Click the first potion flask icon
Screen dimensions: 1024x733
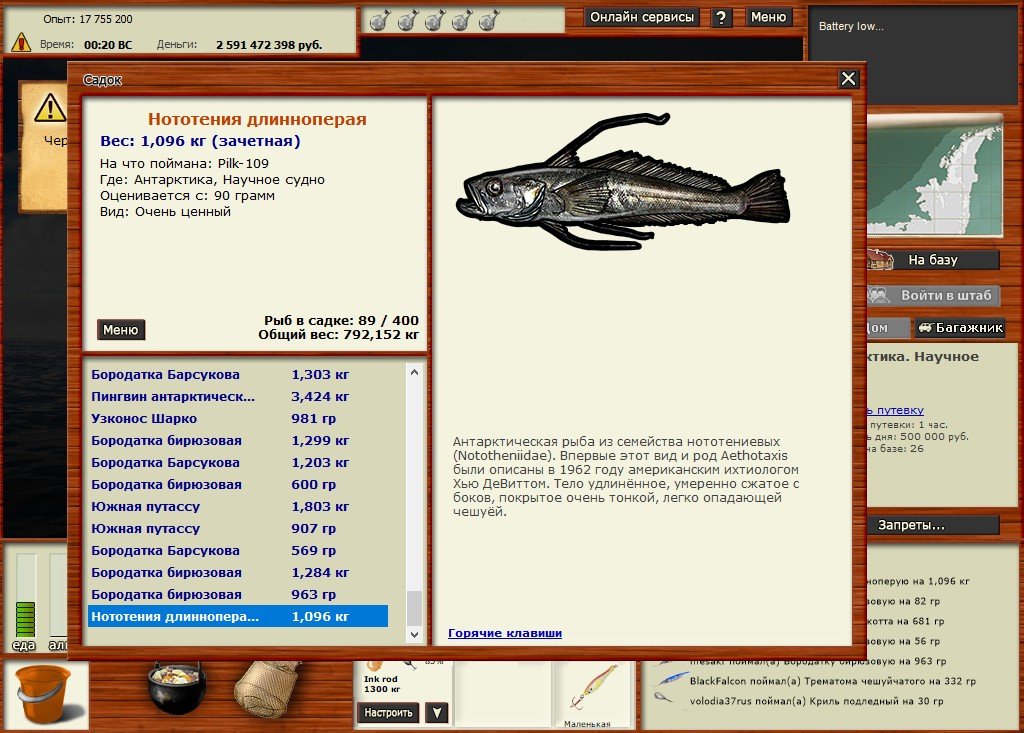(379, 20)
